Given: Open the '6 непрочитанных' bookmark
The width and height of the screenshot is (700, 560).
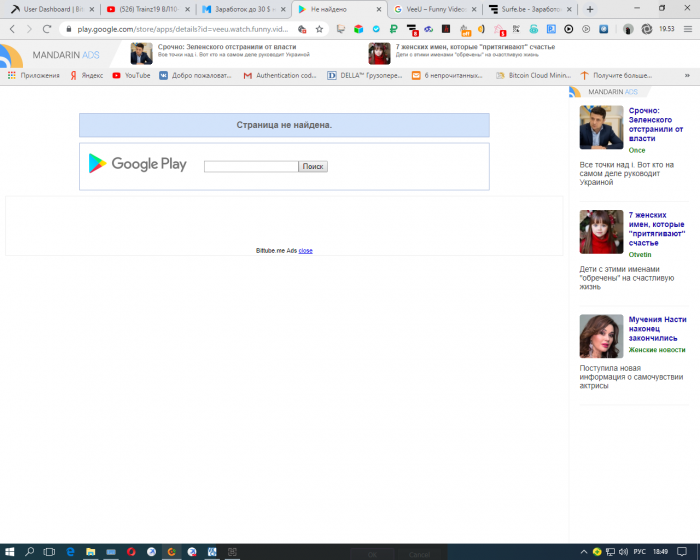Looking at the screenshot, I should (x=447, y=75).
